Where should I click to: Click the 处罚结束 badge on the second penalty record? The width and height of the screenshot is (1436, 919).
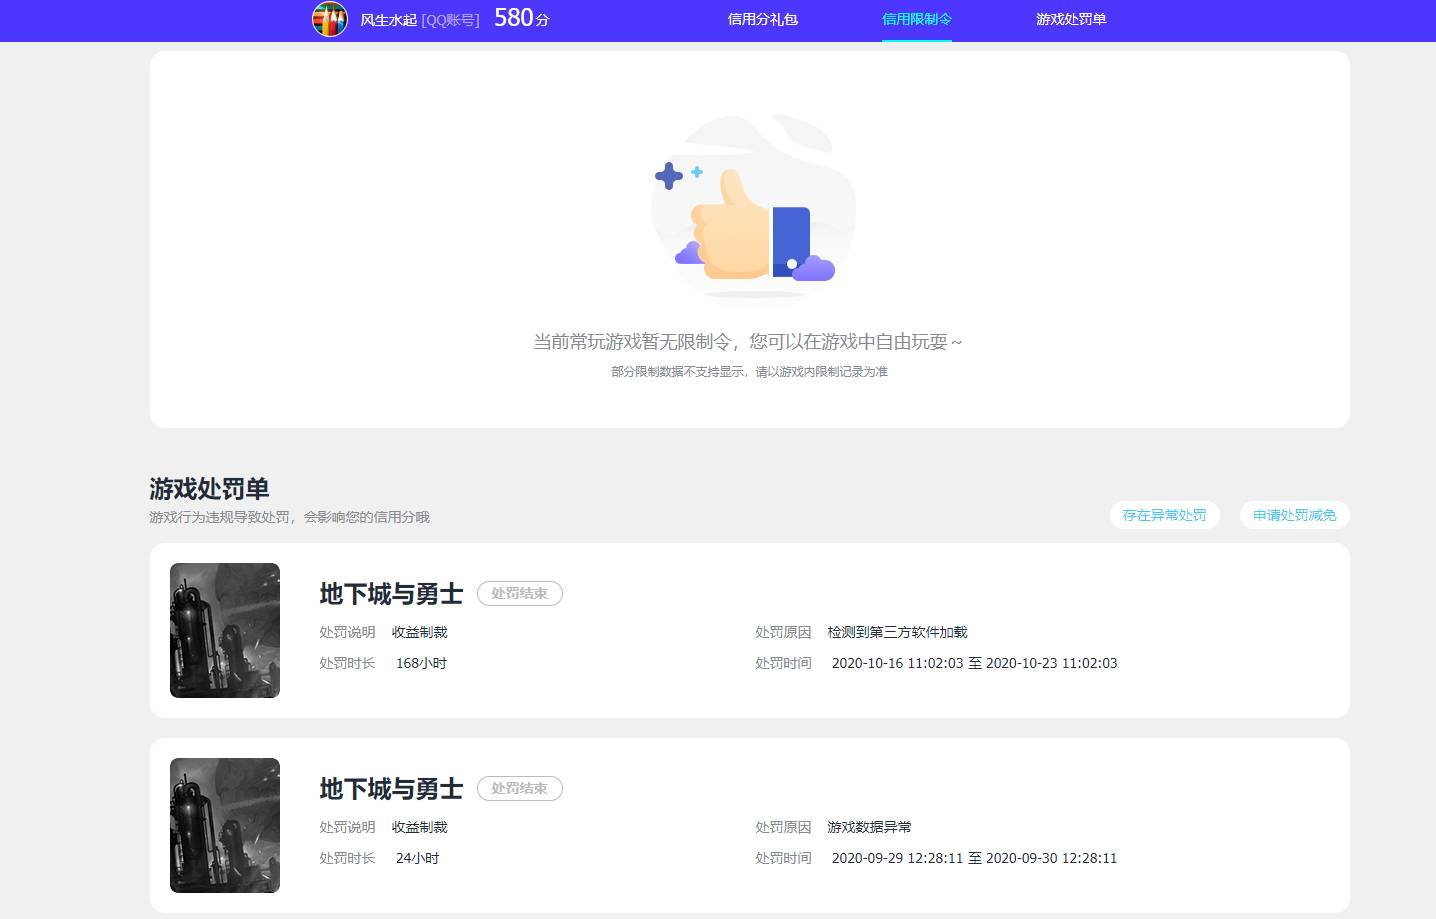(x=519, y=788)
